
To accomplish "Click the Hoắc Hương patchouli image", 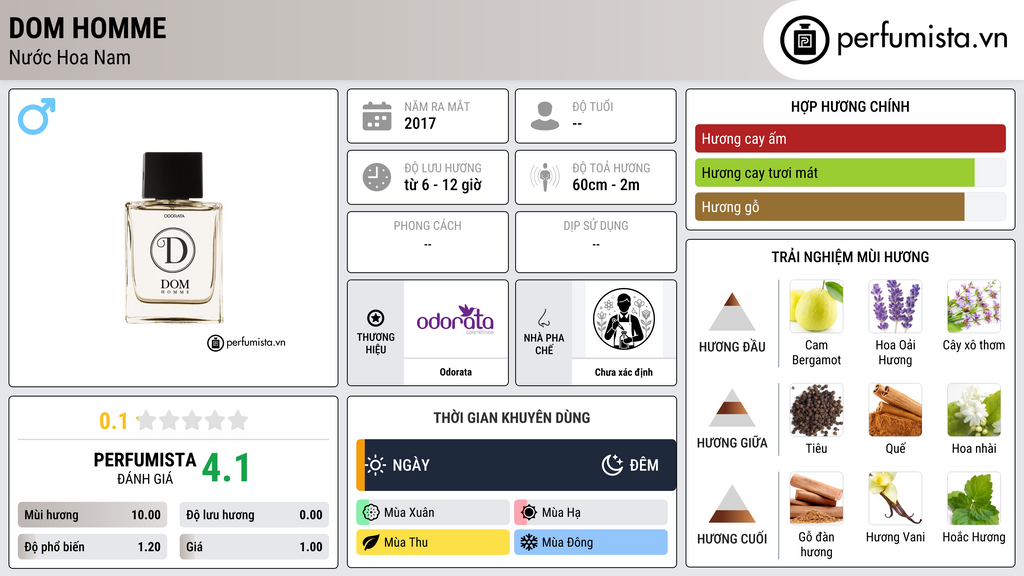I will point(974,498).
